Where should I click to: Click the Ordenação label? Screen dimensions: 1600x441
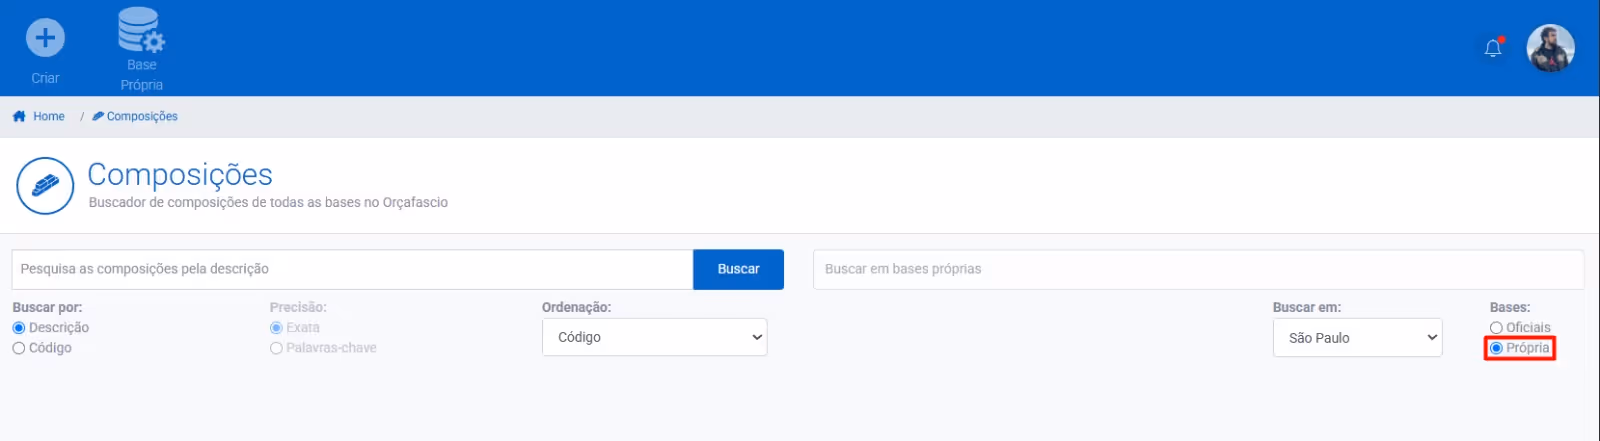pyautogui.click(x=576, y=307)
